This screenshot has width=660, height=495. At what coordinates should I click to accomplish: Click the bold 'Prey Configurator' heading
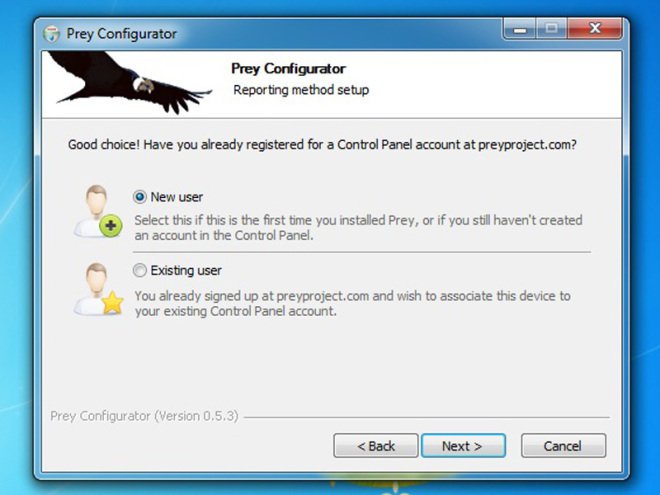pos(288,69)
